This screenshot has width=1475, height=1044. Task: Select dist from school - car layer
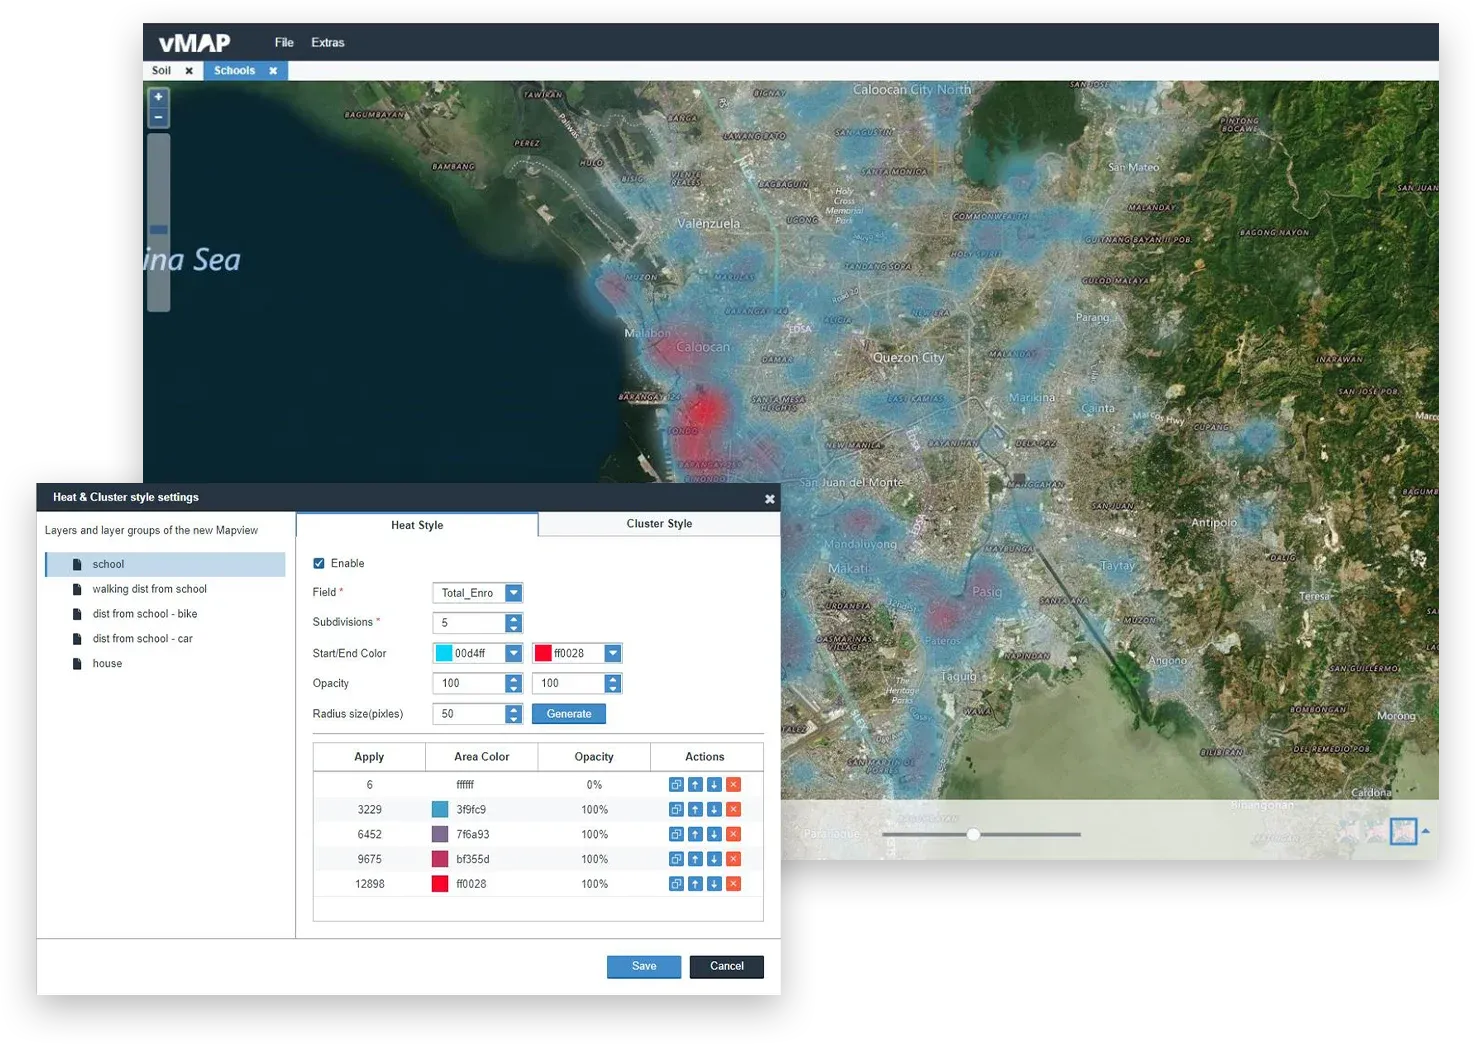[142, 639]
